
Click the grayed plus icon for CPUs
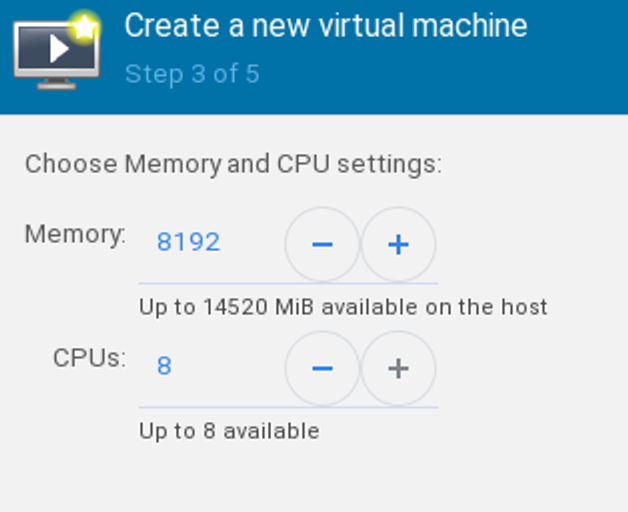(398, 368)
